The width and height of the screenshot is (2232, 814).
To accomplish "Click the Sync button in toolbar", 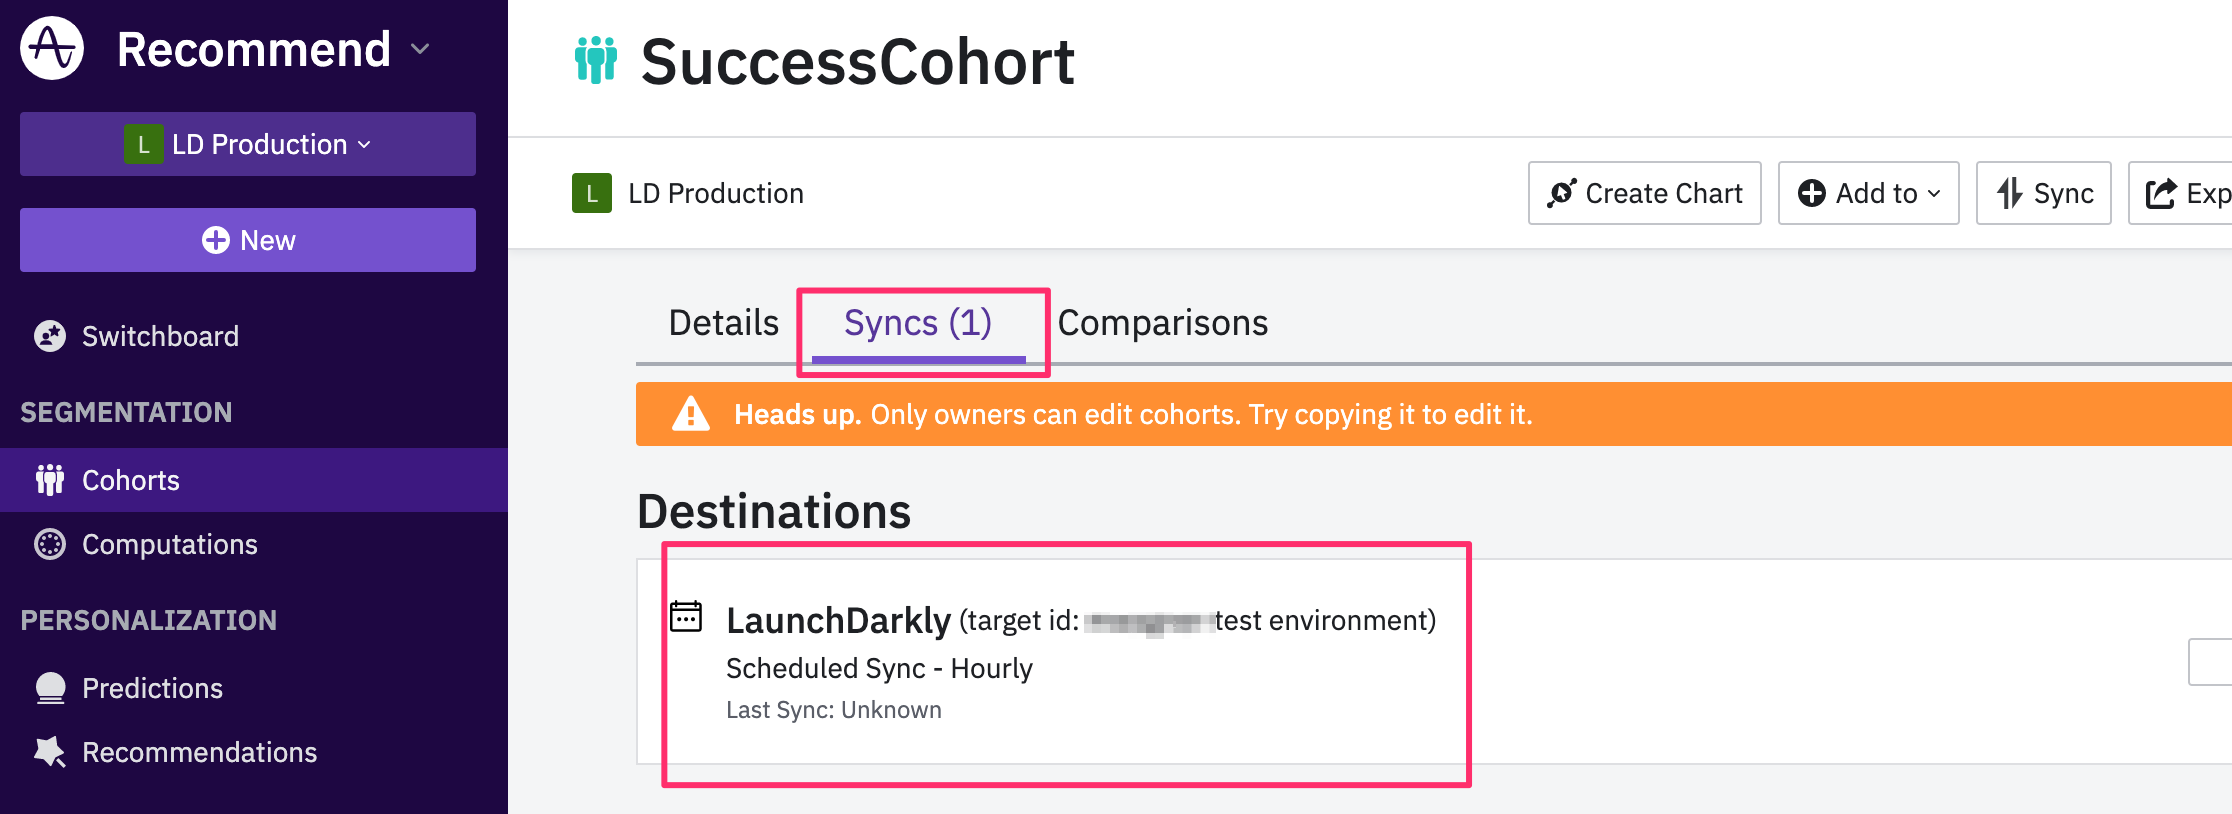I will point(2043,193).
